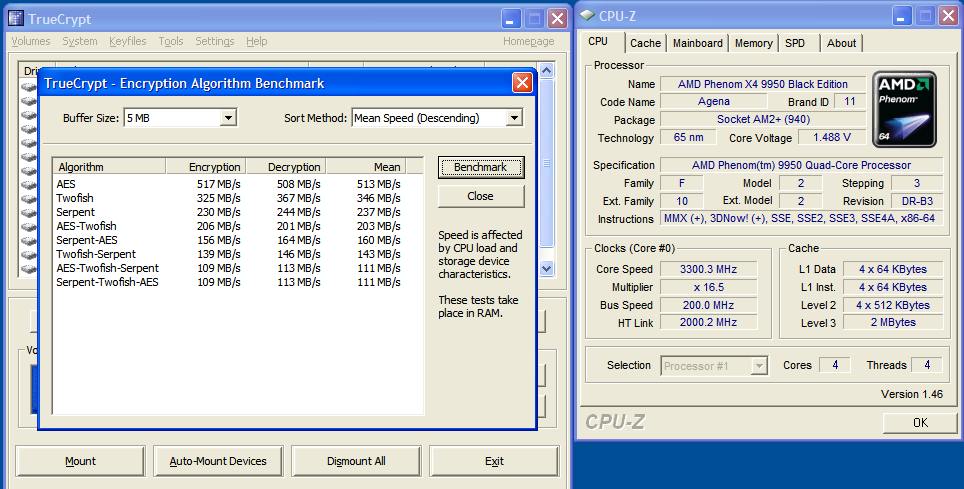Click the Specification field in CPU-Z
The height and width of the screenshot is (489, 964).
[x=801, y=165]
